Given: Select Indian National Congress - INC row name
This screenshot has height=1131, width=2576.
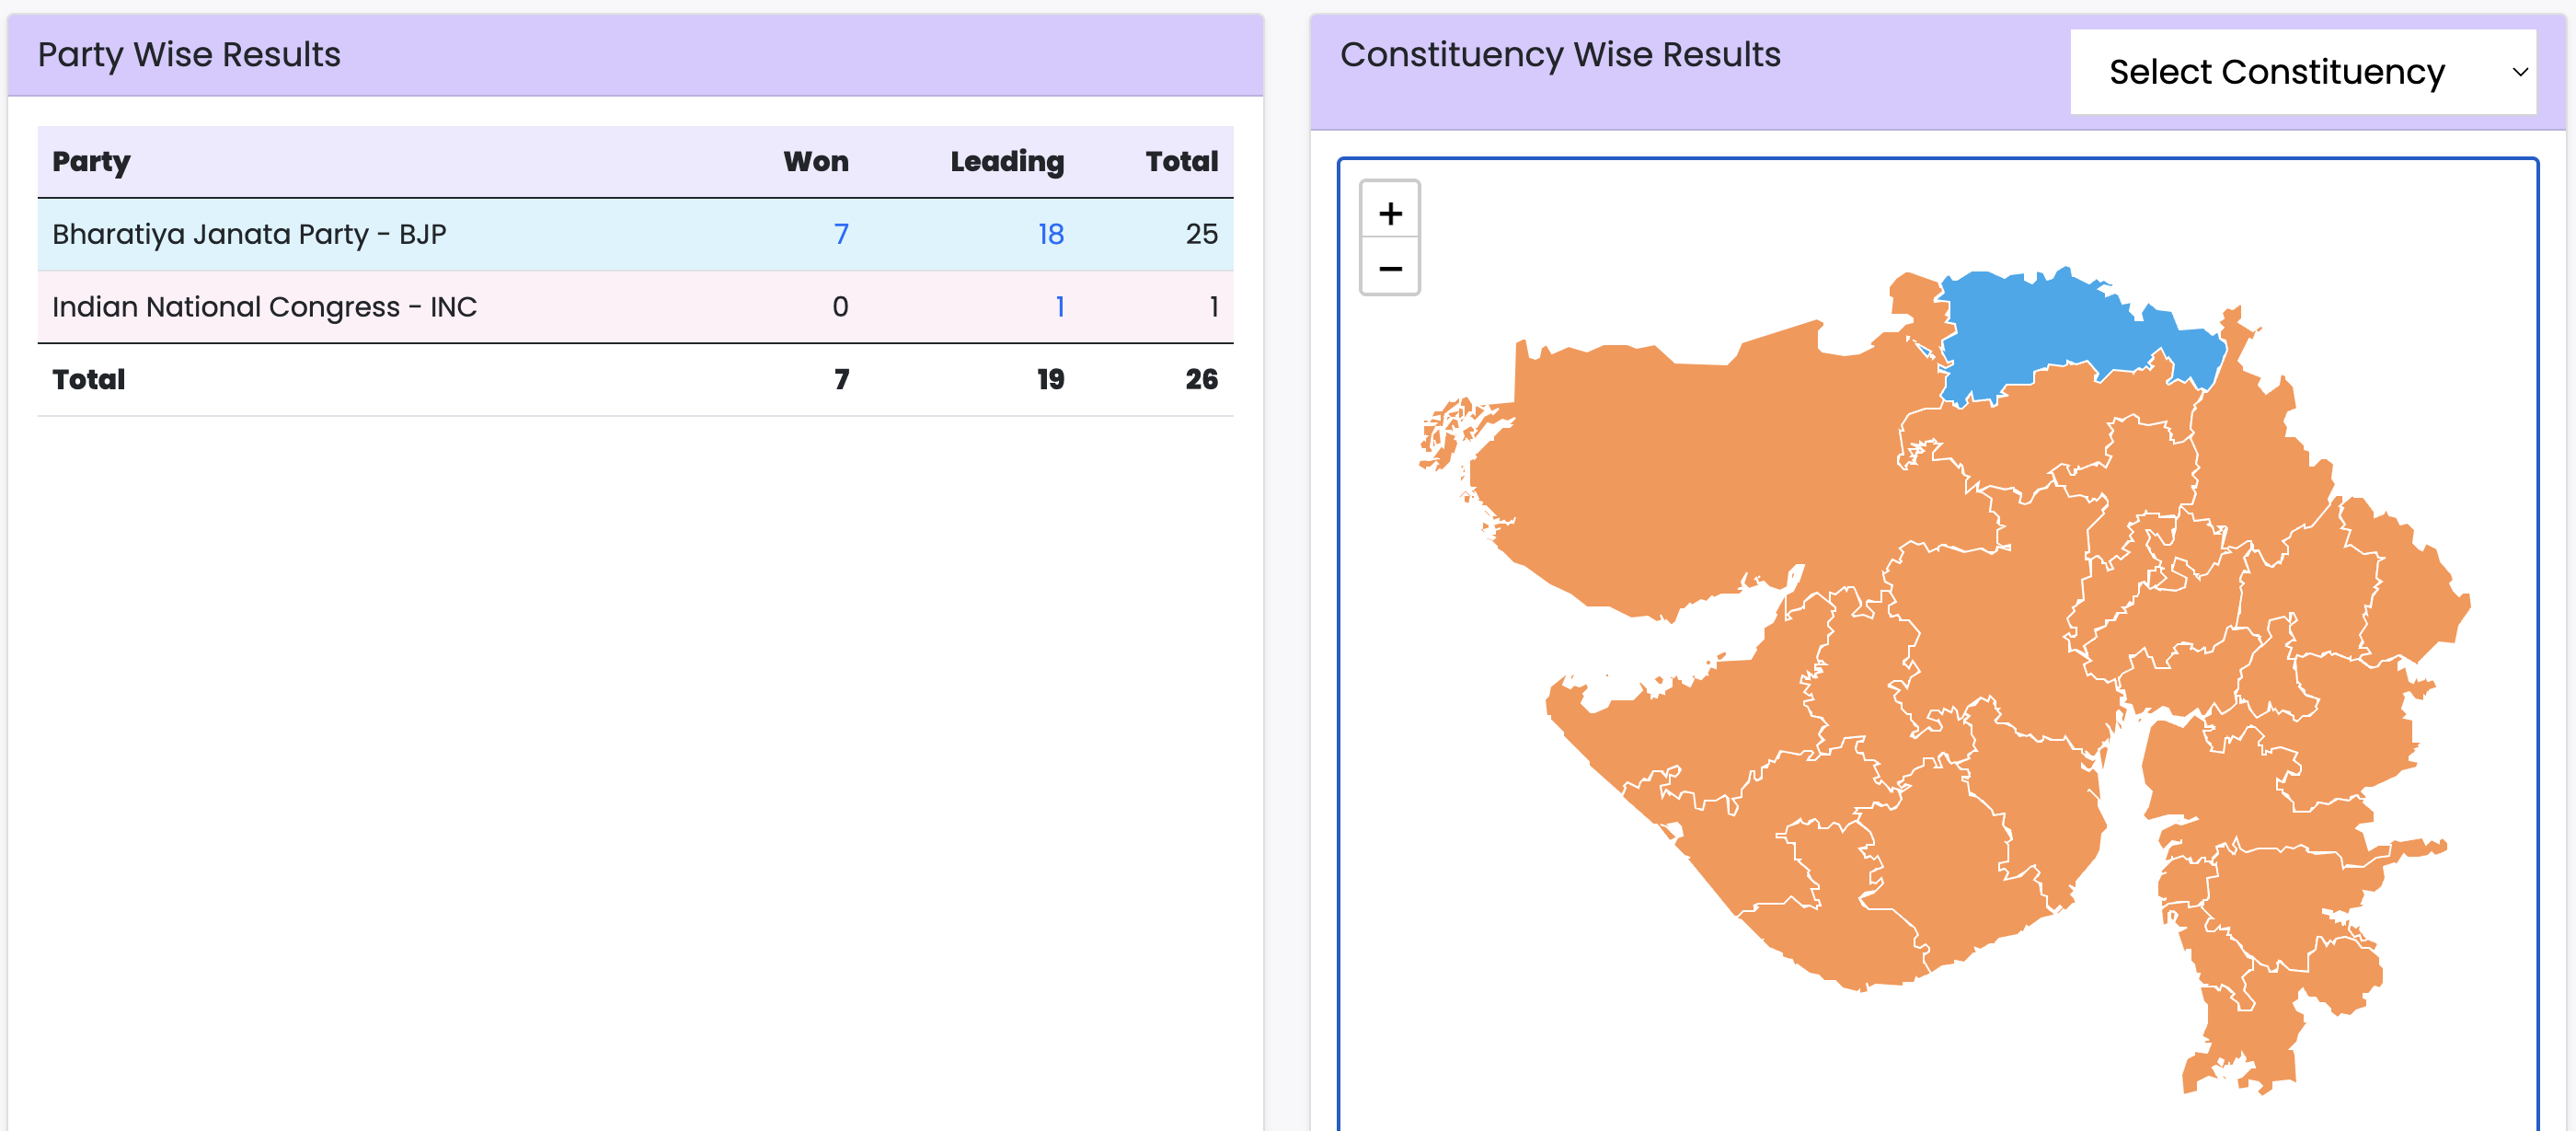Looking at the screenshot, I should 264,306.
